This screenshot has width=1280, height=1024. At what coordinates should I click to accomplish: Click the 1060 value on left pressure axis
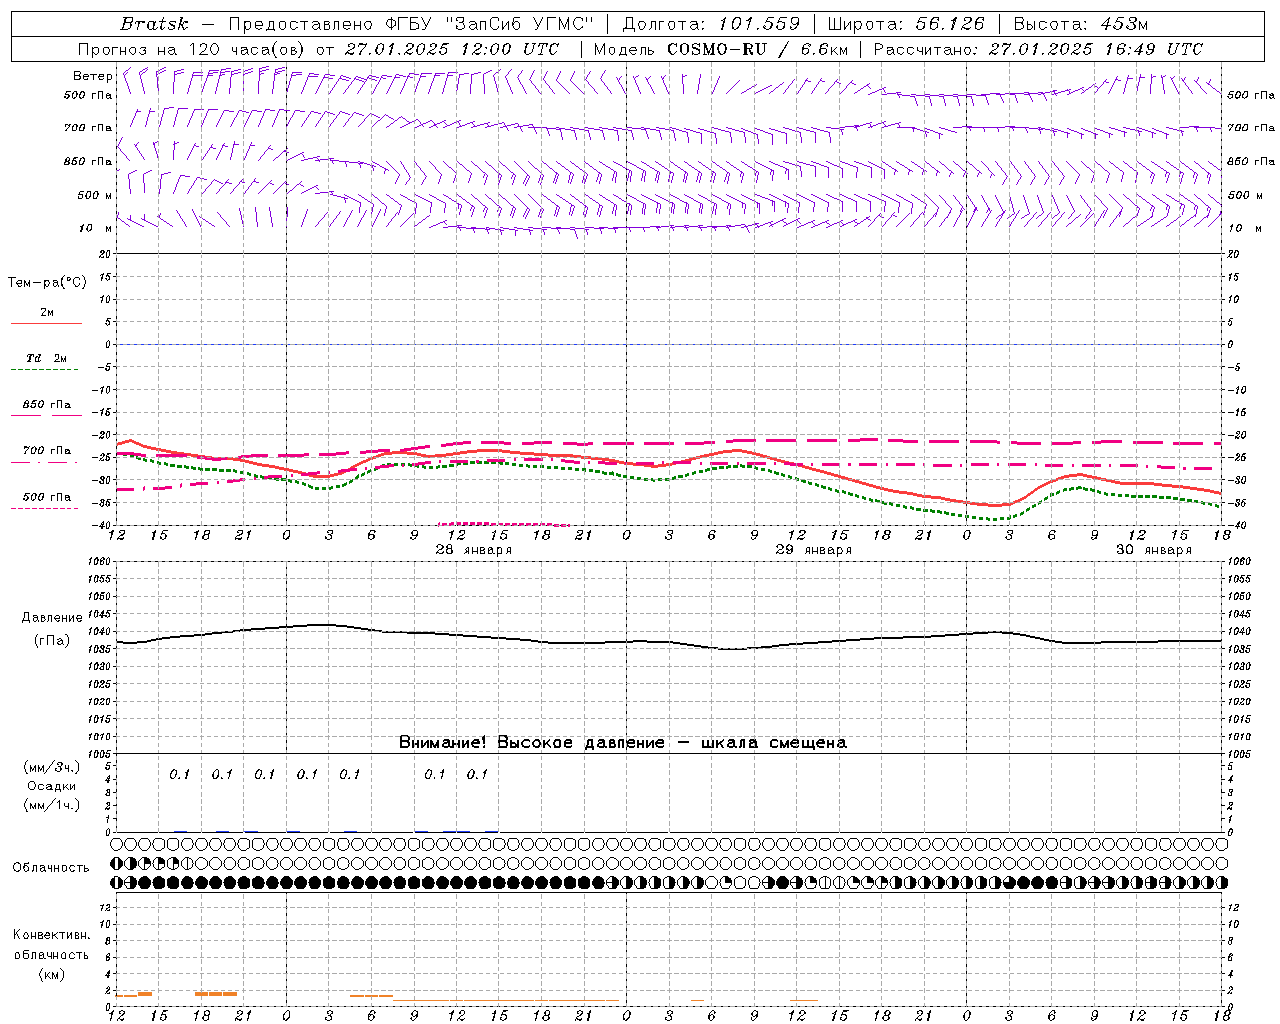100,561
